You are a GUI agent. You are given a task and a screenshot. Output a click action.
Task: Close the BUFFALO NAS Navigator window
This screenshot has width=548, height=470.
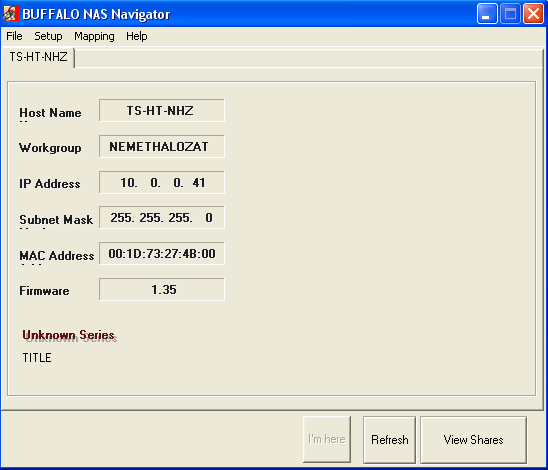(x=533, y=14)
